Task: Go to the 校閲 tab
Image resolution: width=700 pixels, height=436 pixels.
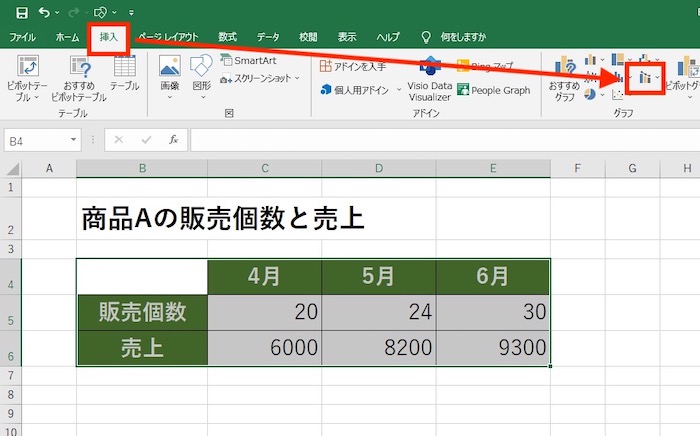Action: [308, 37]
